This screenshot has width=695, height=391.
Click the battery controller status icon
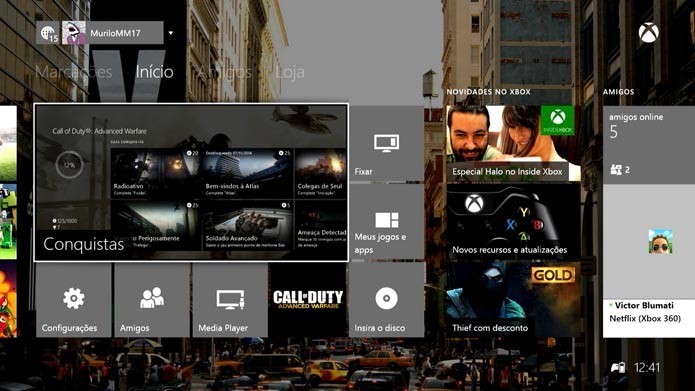(x=618, y=368)
